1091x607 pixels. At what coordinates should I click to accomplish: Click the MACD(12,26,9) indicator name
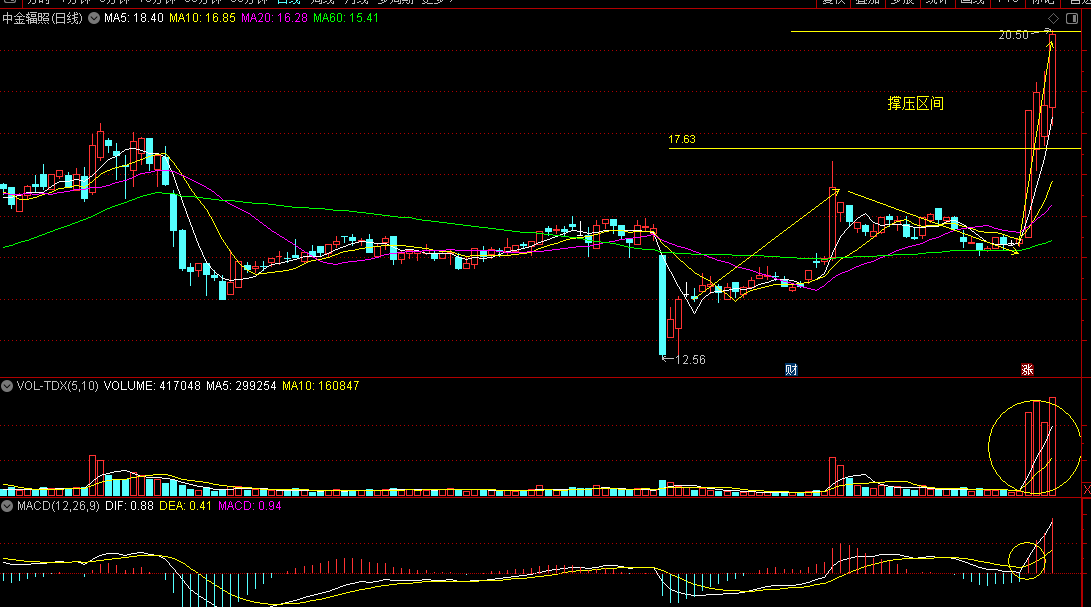[58, 506]
